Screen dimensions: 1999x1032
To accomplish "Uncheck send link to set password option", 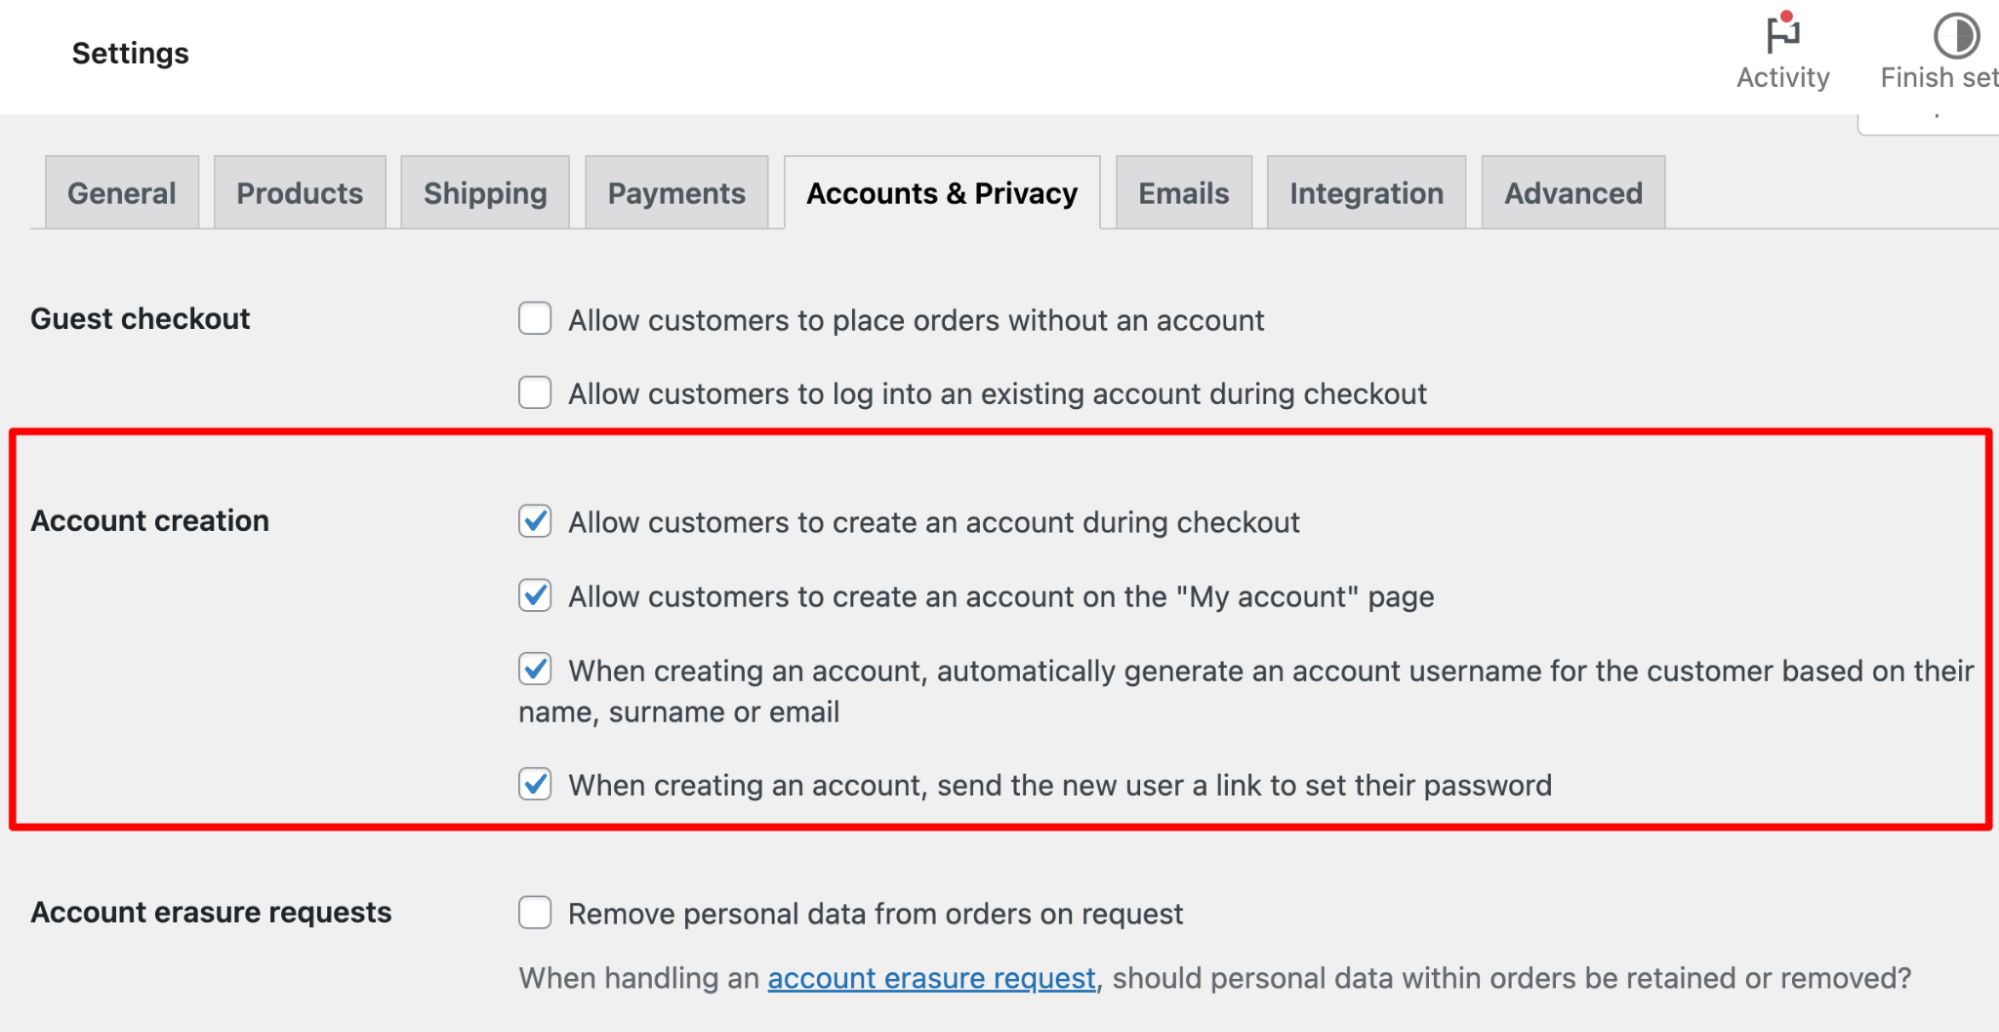I will 535,784.
